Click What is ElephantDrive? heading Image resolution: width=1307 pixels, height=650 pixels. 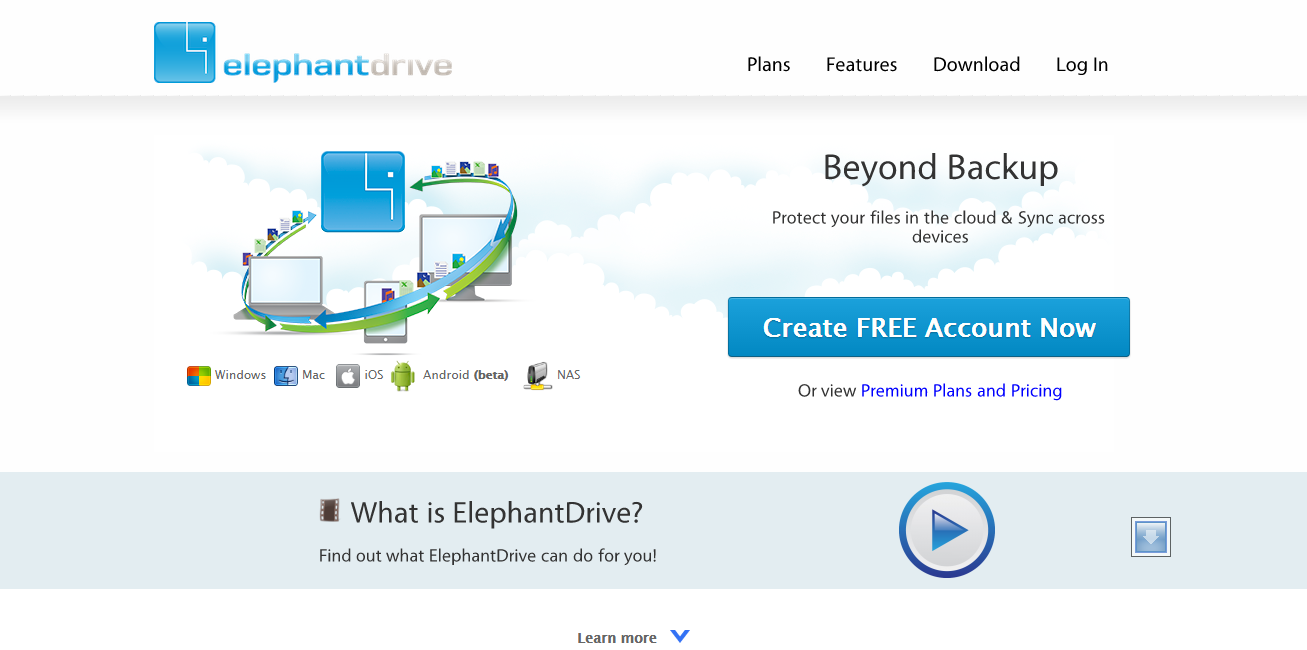tap(497, 513)
